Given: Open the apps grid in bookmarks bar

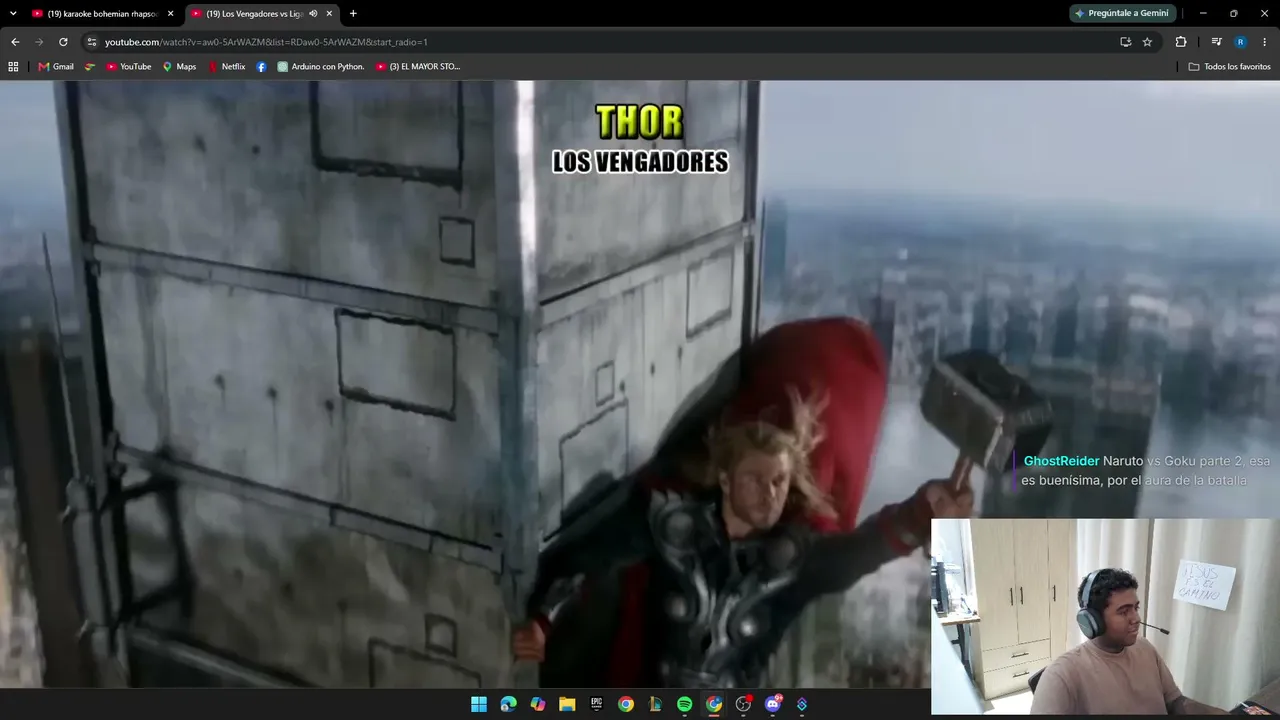Looking at the screenshot, I should (13, 67).
